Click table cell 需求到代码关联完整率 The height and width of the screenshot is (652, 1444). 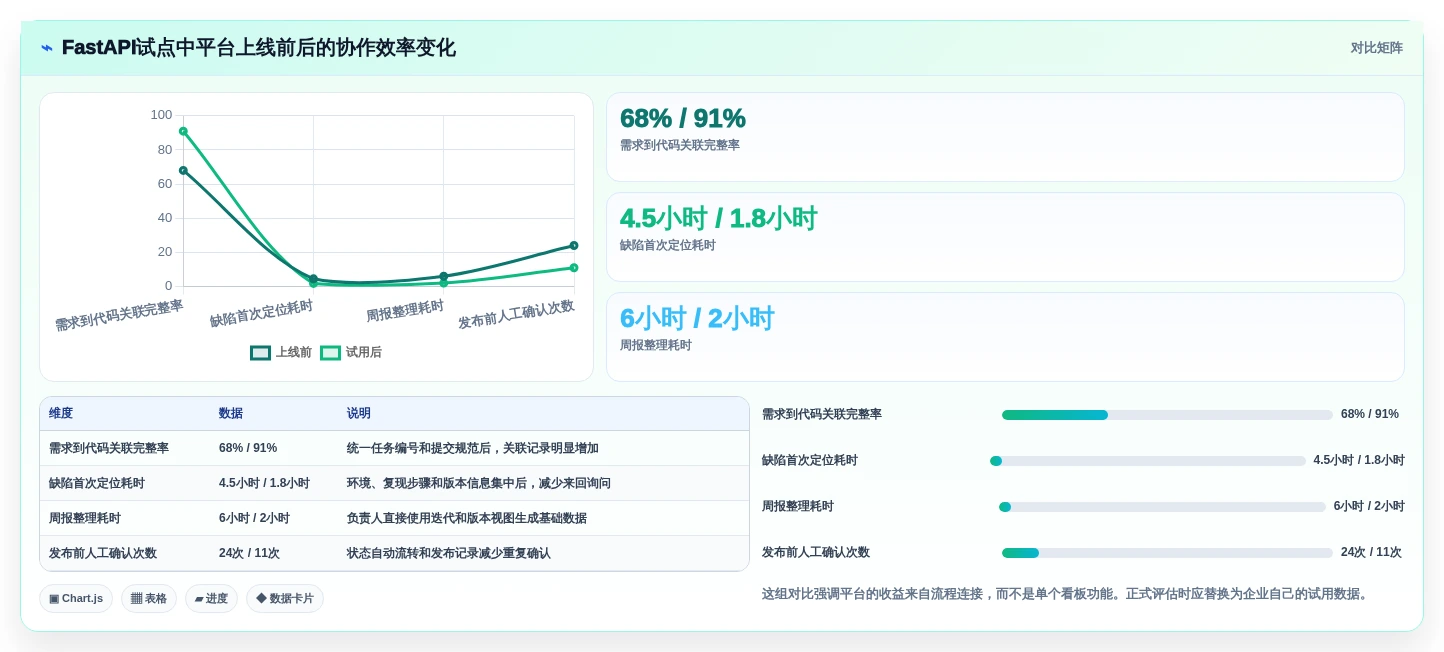(109, 448)
